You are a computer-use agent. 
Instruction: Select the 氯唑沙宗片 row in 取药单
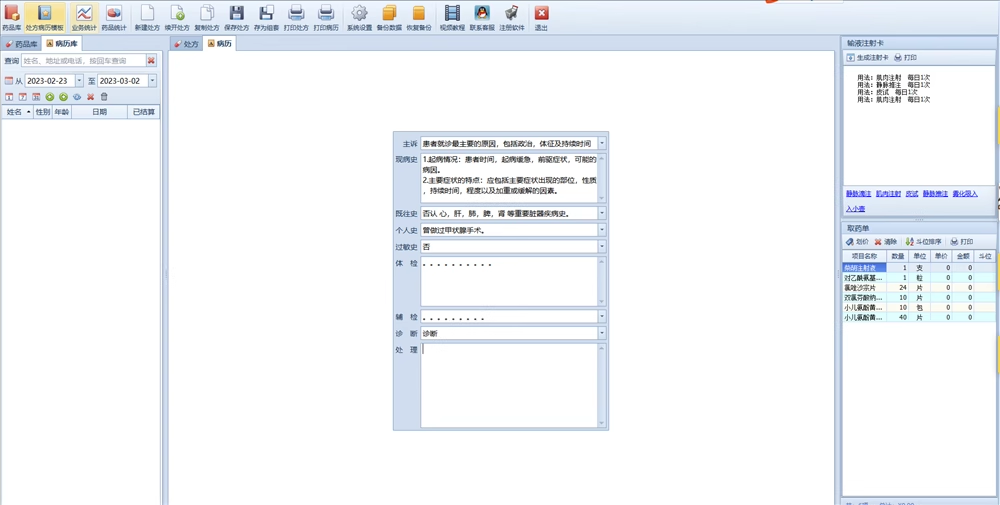coord(917,288)
